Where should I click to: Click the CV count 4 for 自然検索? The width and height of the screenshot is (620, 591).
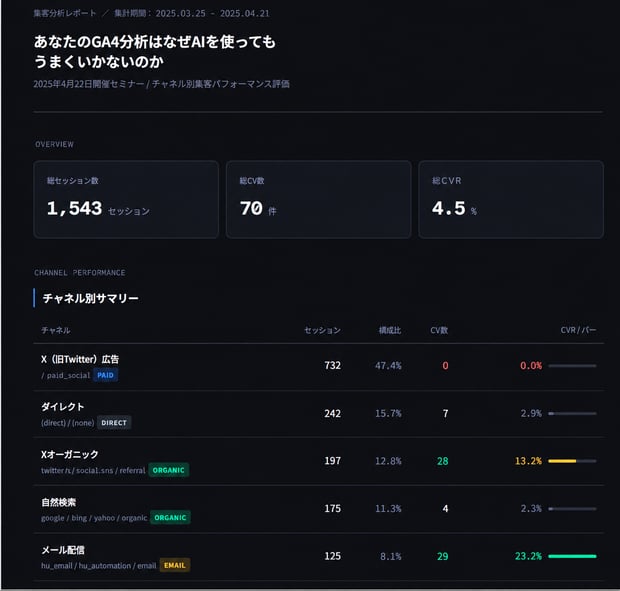pyautogui.click(x=446, y=508)
